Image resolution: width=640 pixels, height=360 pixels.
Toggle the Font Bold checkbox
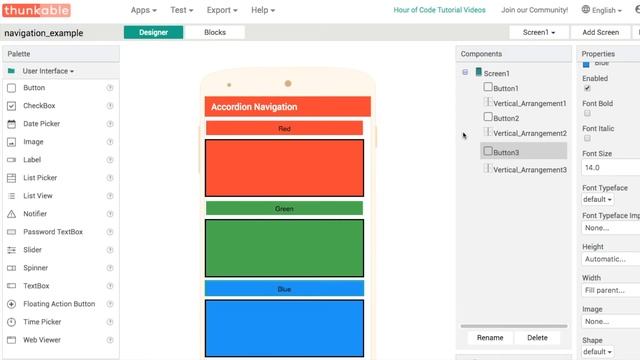[587, 113]
